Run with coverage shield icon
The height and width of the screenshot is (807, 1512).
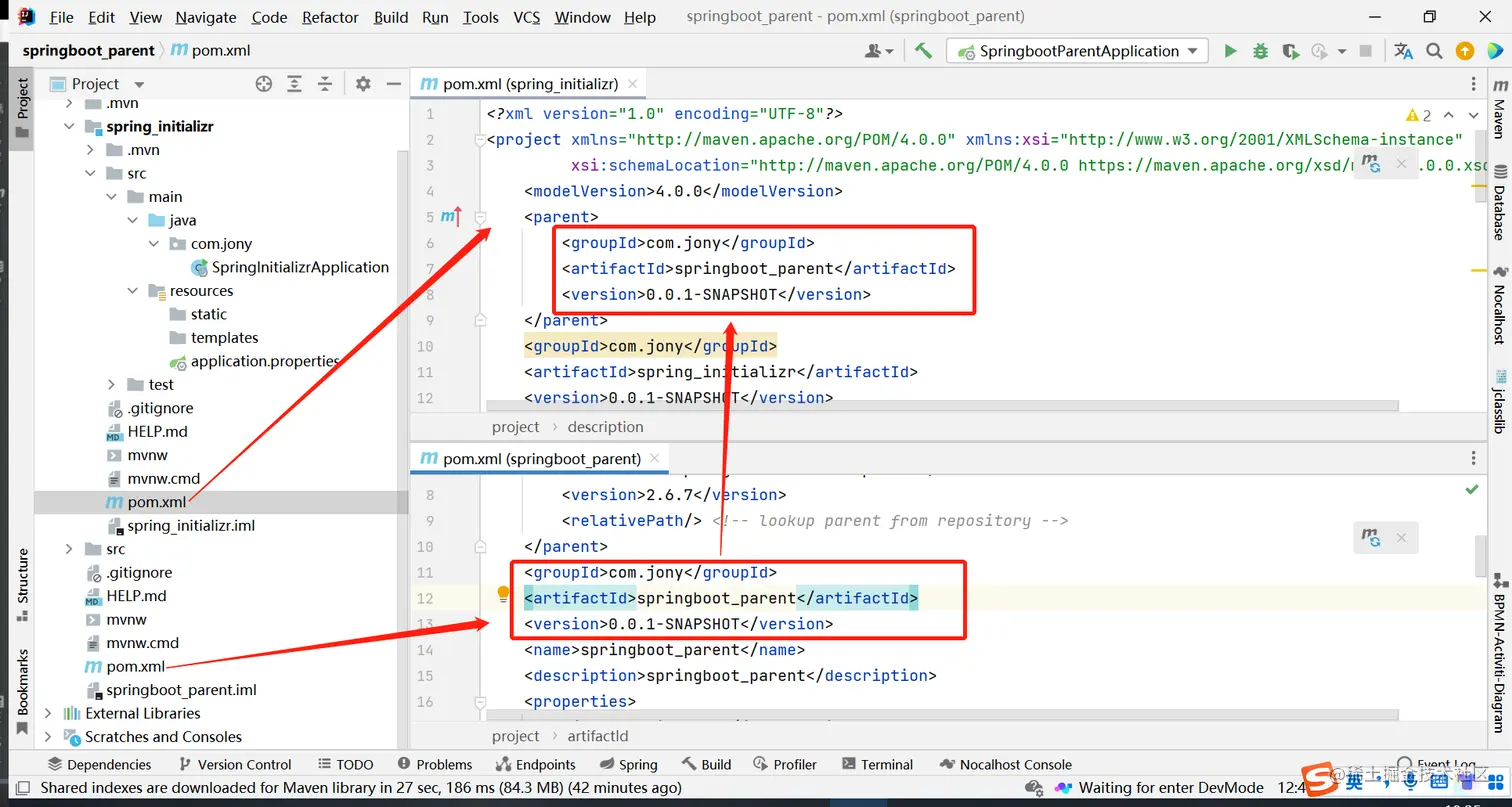tap(1290, 51)
